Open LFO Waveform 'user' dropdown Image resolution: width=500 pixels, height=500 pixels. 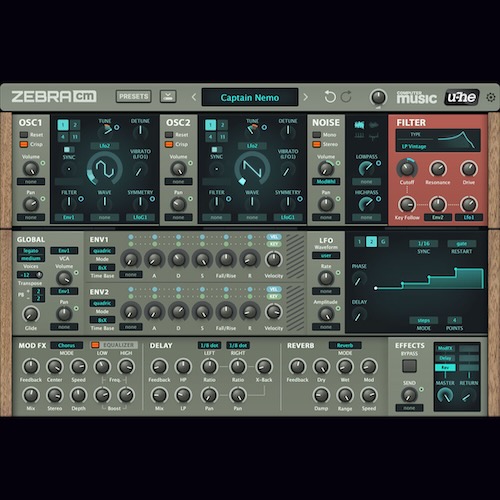[326, 256]
